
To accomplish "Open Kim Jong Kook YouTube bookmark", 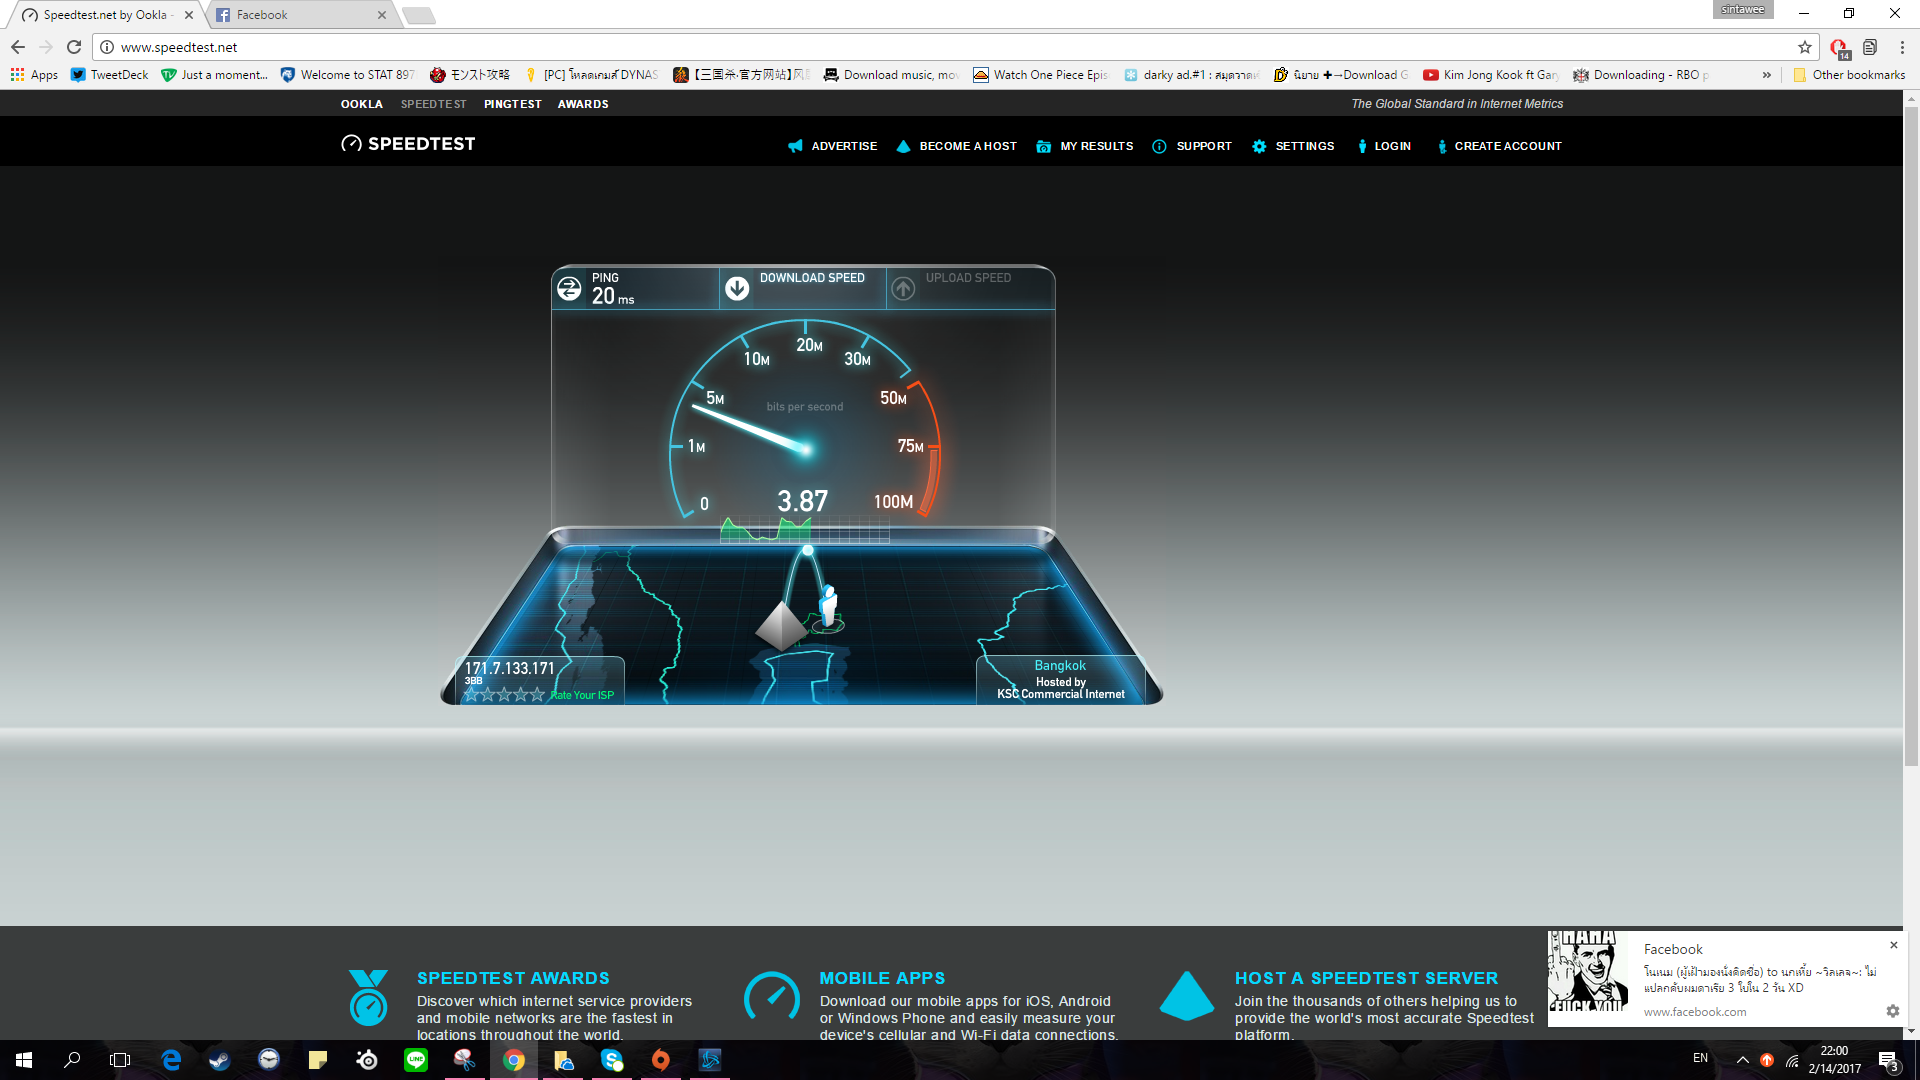I will (x=1491, y=75).
